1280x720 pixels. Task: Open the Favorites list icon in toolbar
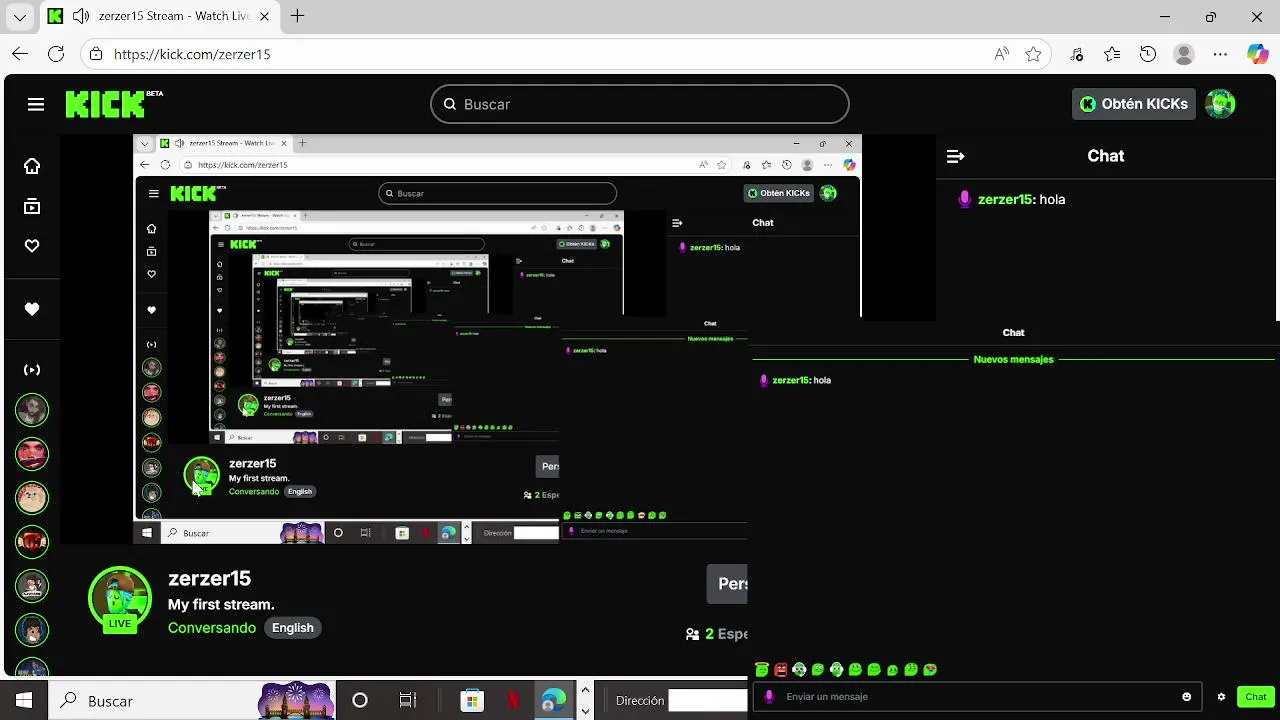(1112, 54)
